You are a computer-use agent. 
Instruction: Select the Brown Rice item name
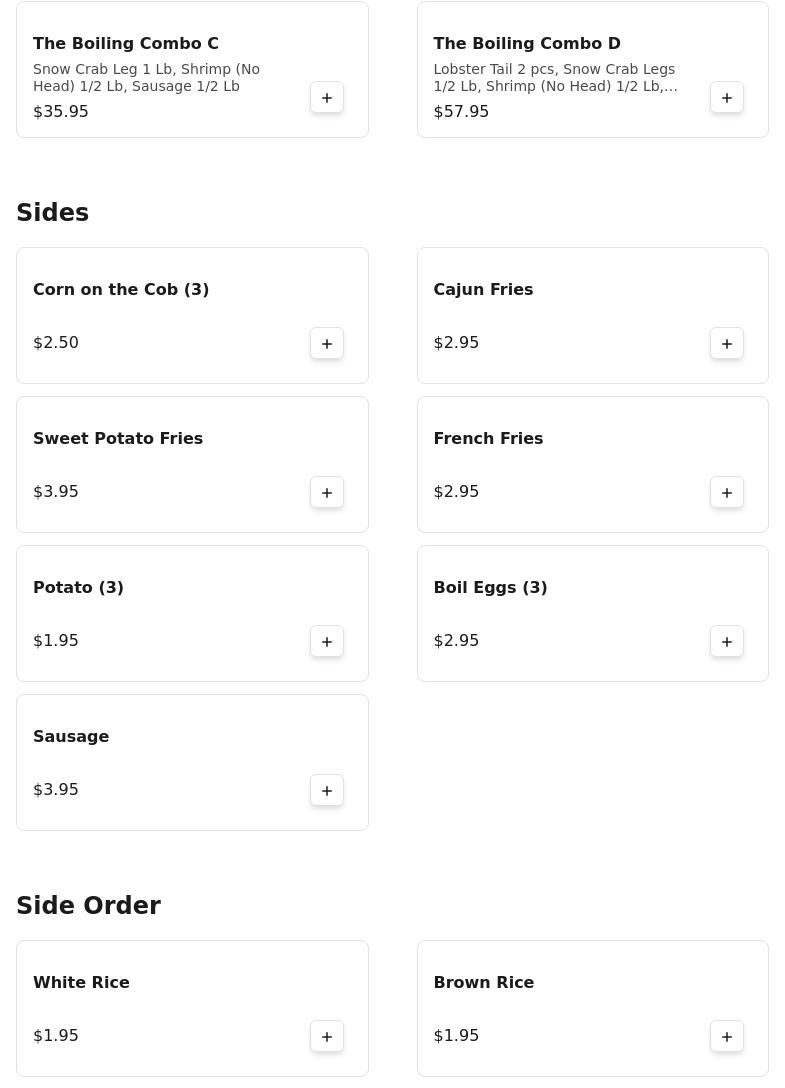(484, 983)
